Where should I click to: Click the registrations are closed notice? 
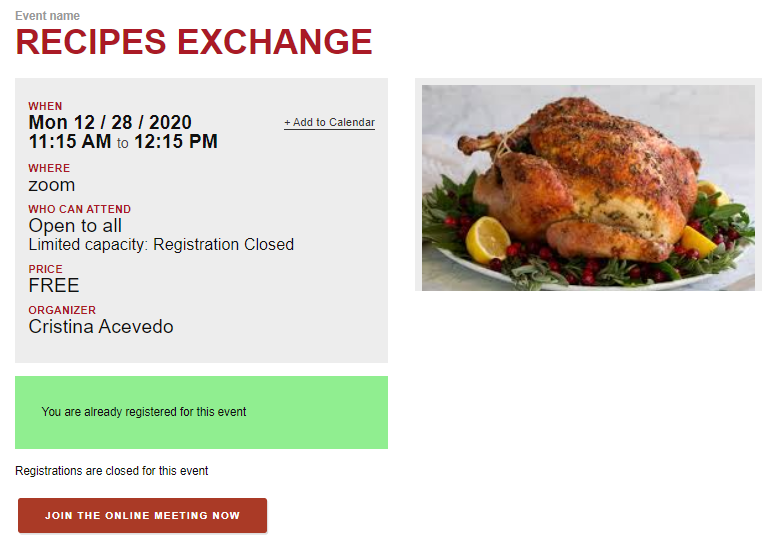click(x=112, y=471)
